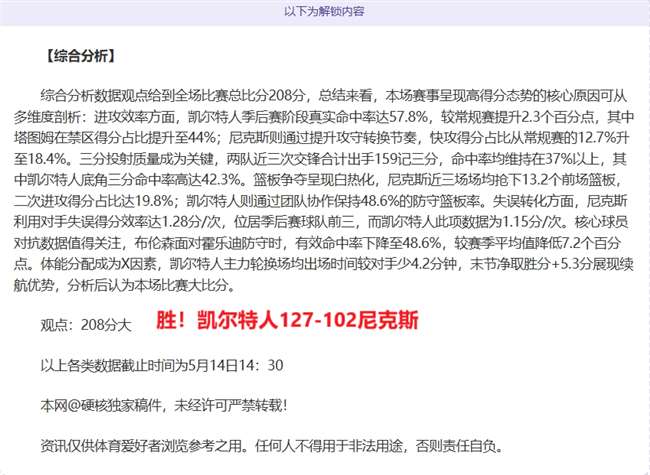Image resolution: width=650 pixels, height=475 pixels.
Task: Click the '本网@硬核独家稿件，未经许可严禁转载！' notice
Action: (164, 405)
